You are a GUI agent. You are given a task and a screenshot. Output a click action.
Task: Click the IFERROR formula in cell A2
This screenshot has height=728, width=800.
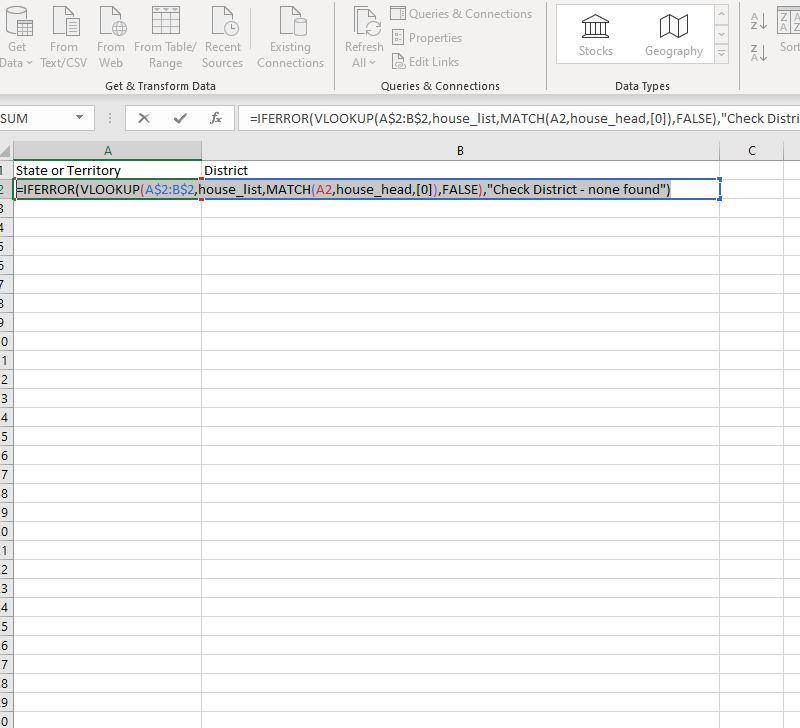tap(343, 190)
